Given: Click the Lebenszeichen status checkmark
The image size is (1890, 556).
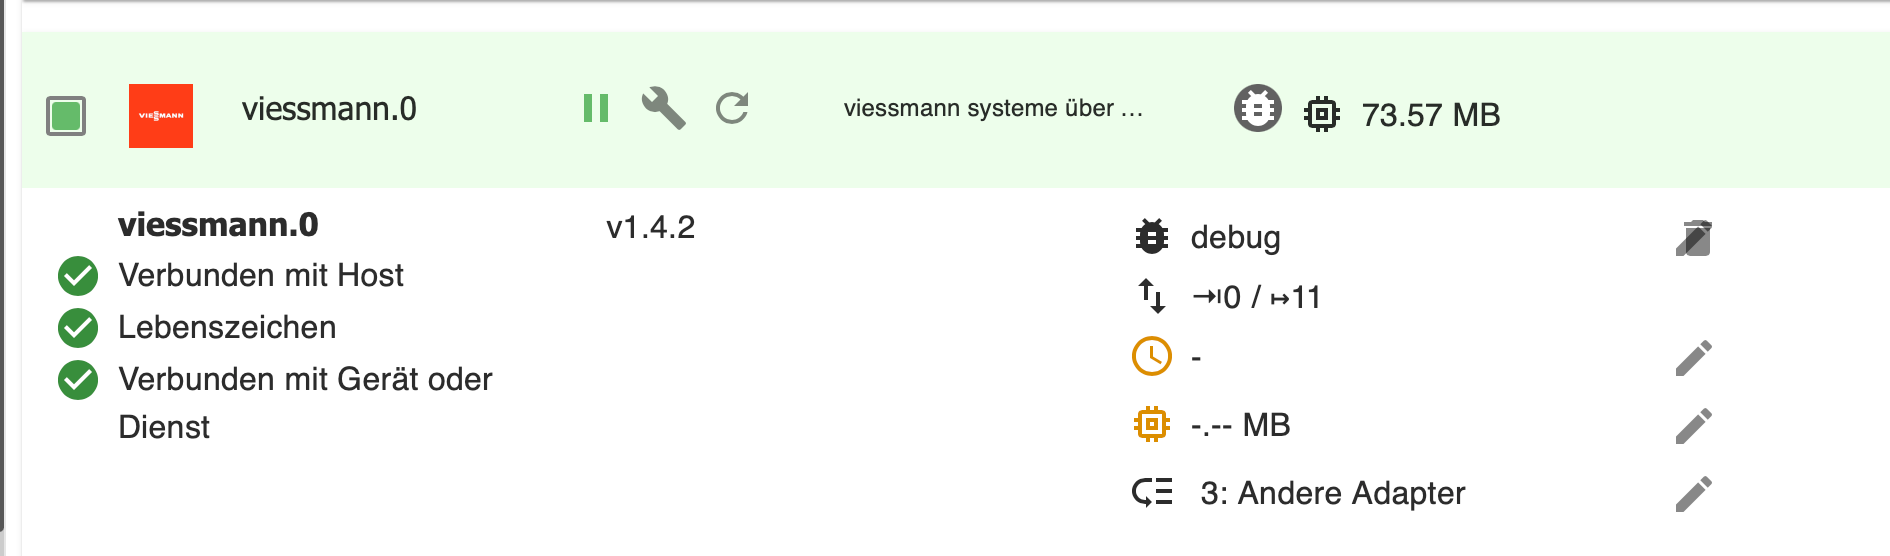Looking at the screenshot, I should click(78, 328).
